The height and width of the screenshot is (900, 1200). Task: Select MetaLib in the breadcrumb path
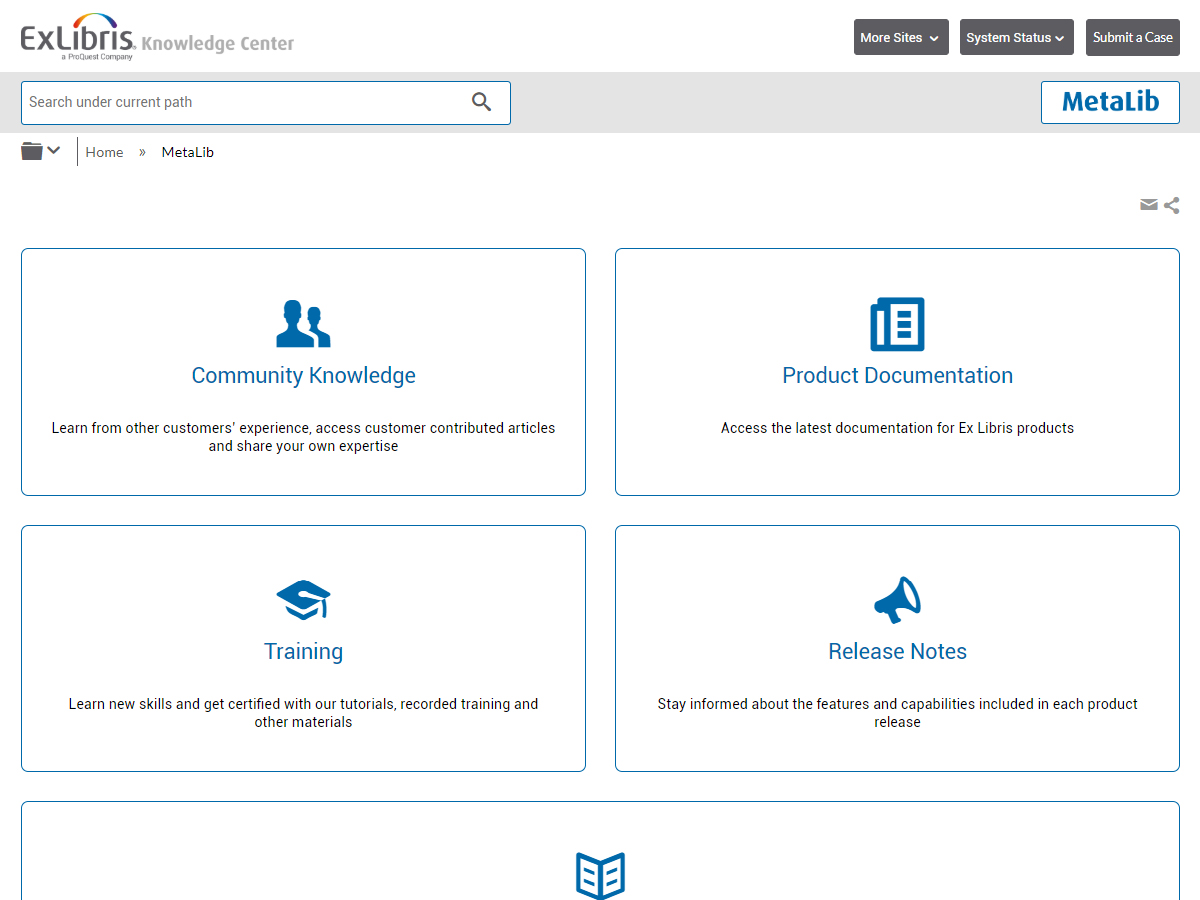(x=188, y=152)
